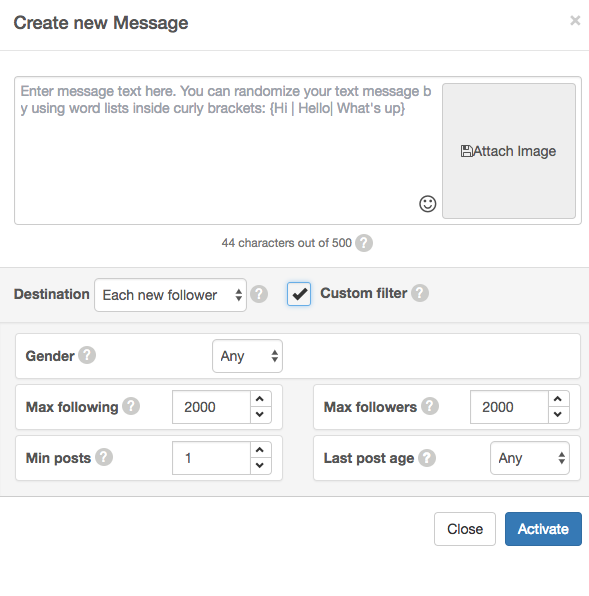This screenshot has height=596, width=589.
Task: Focus the Max followers number field
Action: tap(509, 407)
